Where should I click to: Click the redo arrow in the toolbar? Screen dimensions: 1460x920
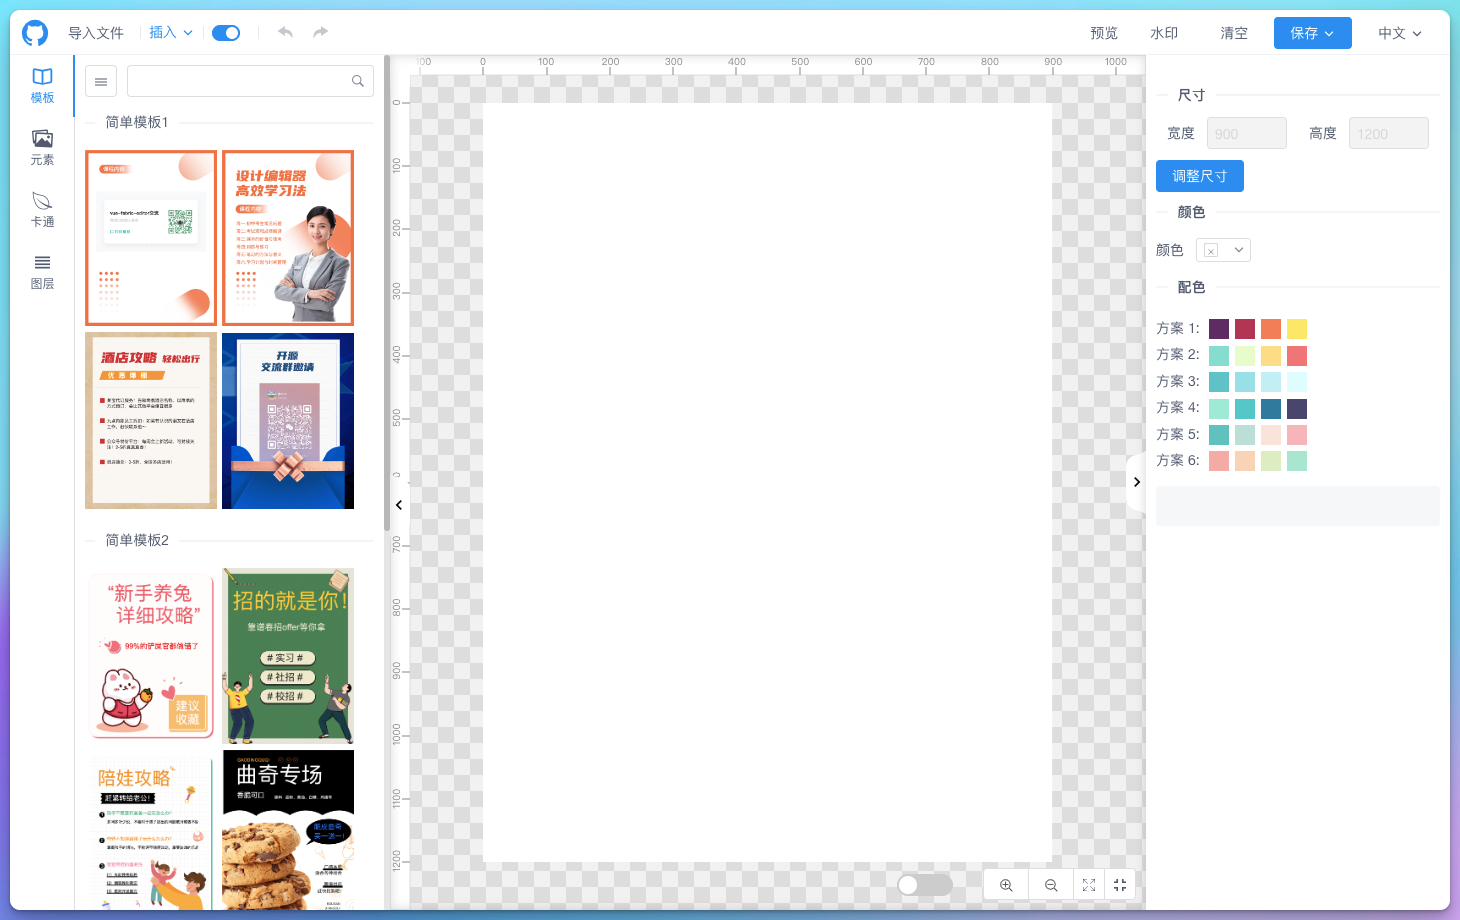[x=319, y=32]
